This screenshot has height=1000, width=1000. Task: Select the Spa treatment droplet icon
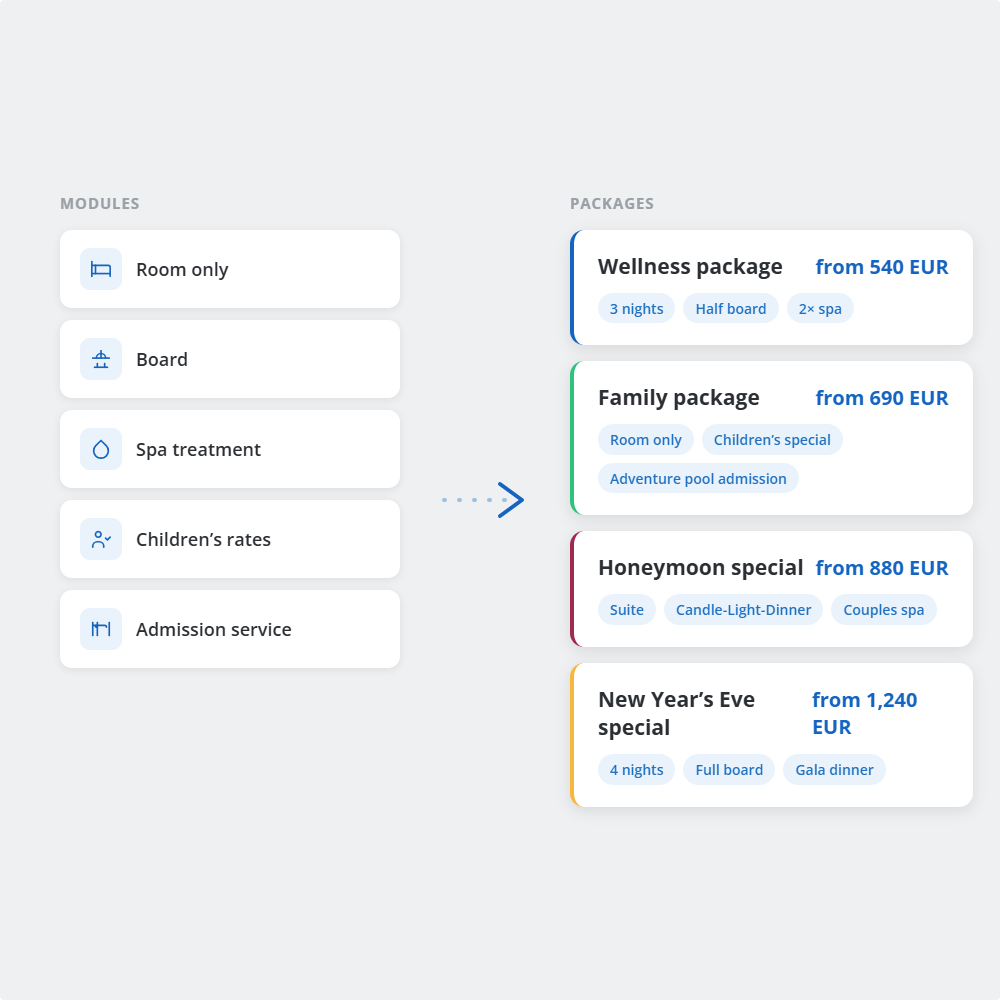coord(101,449)
